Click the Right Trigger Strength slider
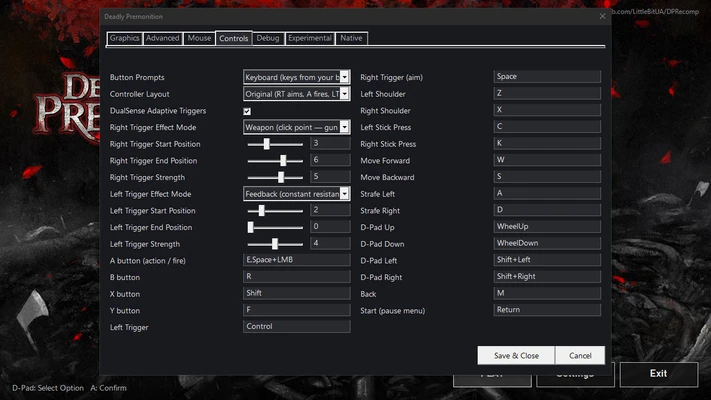Viewport: 711px width, 400px height. tap(275, 177)
